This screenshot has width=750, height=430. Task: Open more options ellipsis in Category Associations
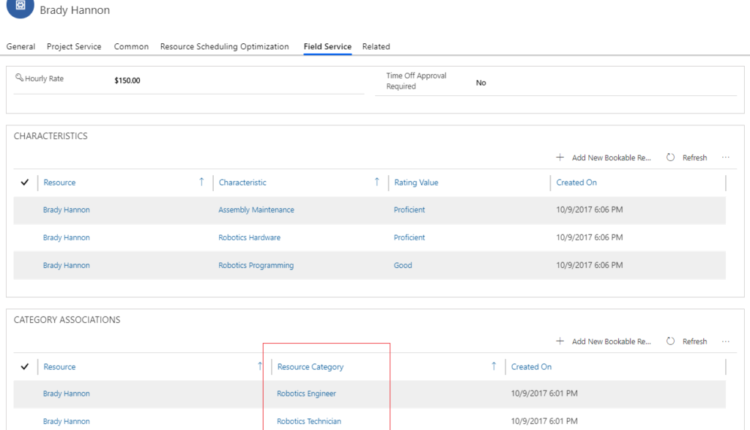point(725,342)
